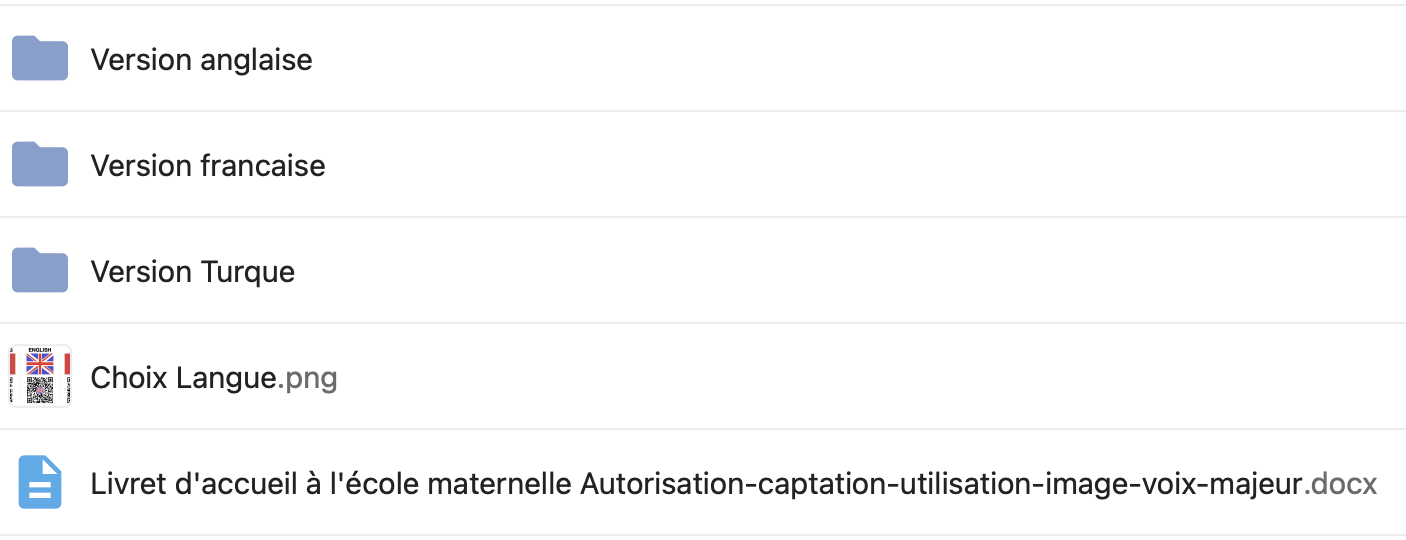Click the Version francaise folder icon
Screen dimensions: 1406x540
(x=40, y=165)
